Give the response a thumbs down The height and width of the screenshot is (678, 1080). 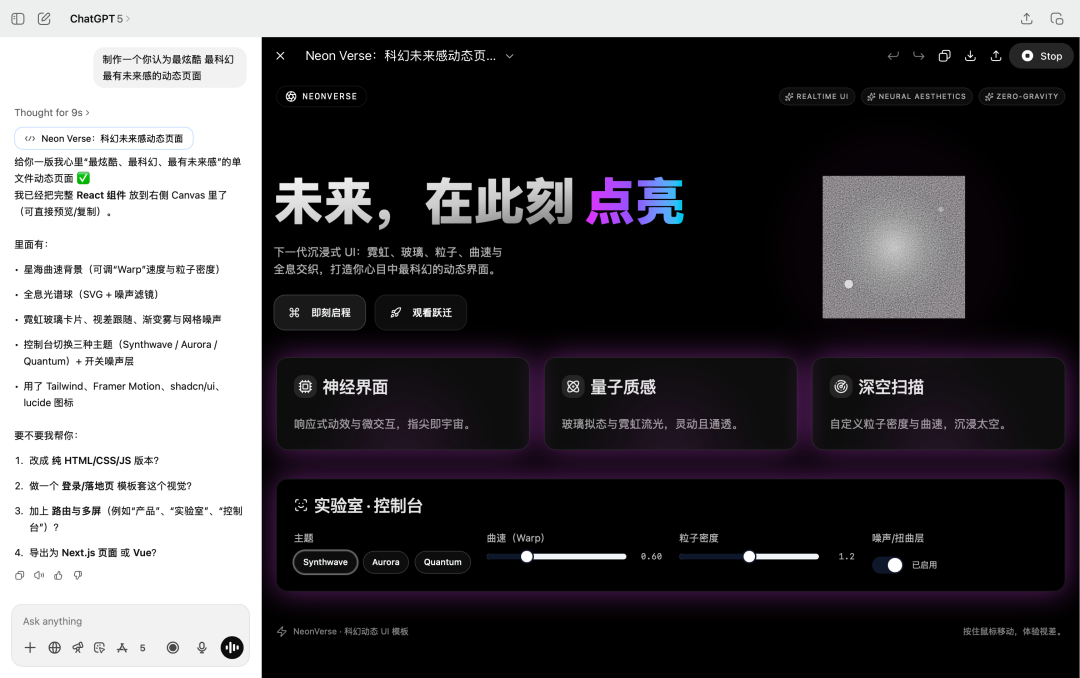point(78,575)
